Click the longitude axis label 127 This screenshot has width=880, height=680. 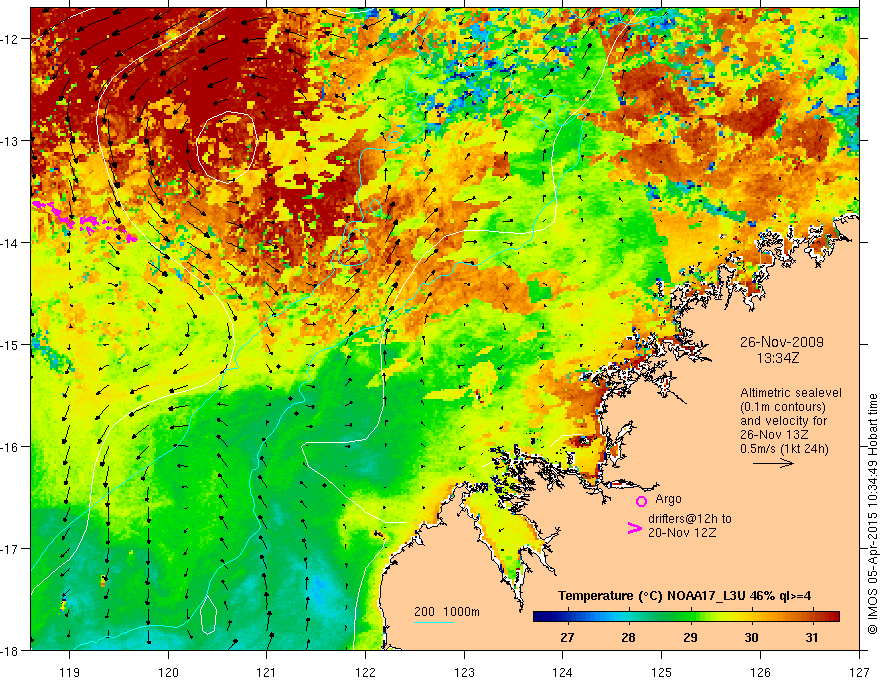859,672
